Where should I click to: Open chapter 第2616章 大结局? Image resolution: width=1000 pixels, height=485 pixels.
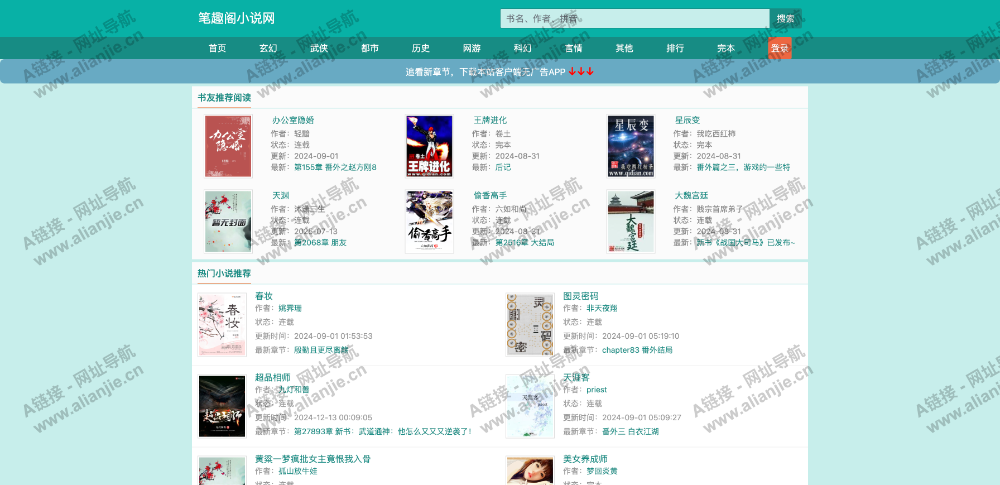525,242
